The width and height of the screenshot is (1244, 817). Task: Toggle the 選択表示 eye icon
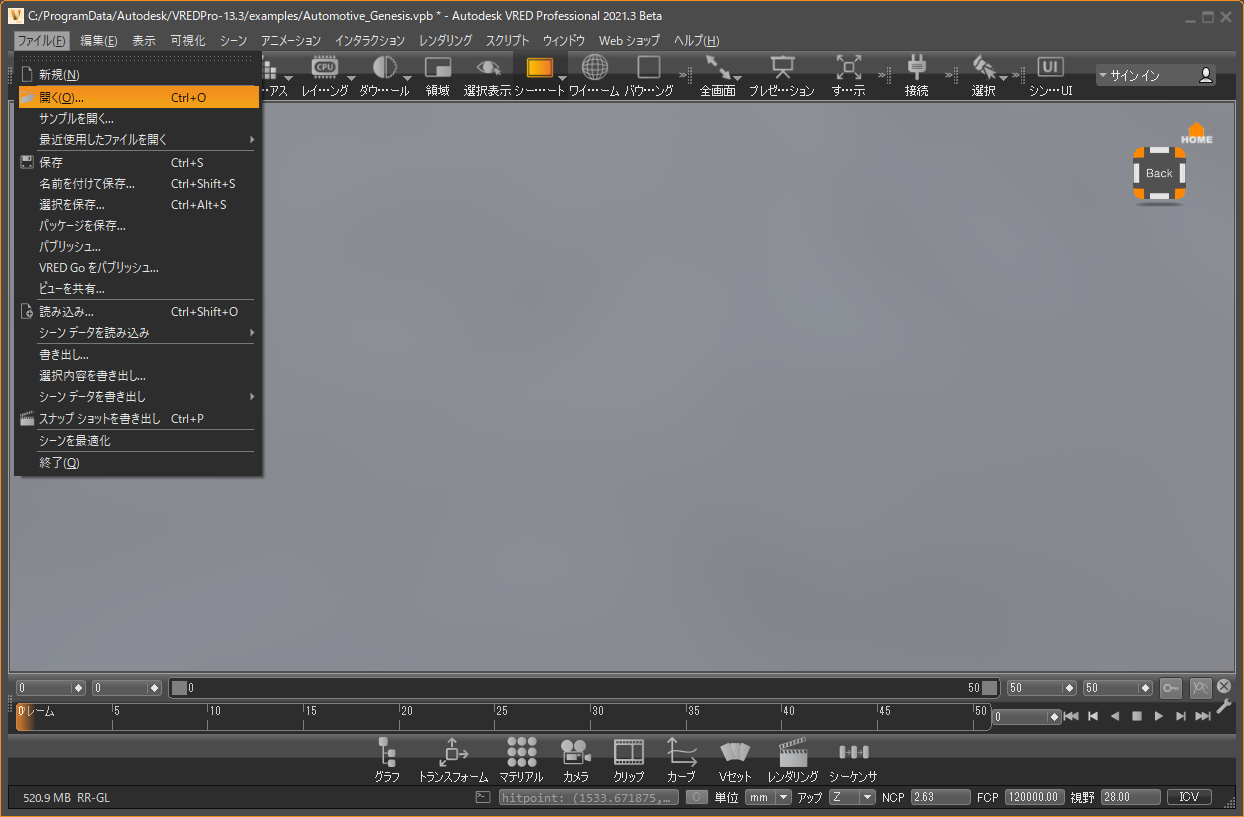[488, 67]
